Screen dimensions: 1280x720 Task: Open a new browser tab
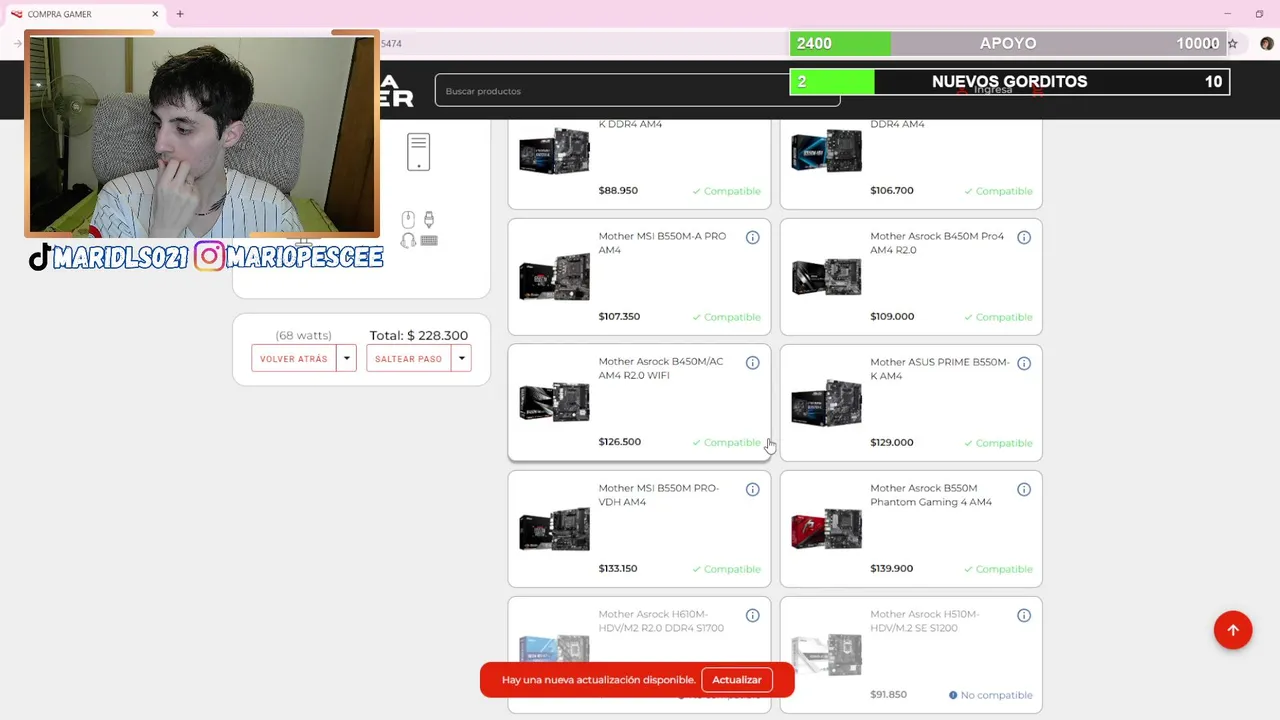[180, 14]
